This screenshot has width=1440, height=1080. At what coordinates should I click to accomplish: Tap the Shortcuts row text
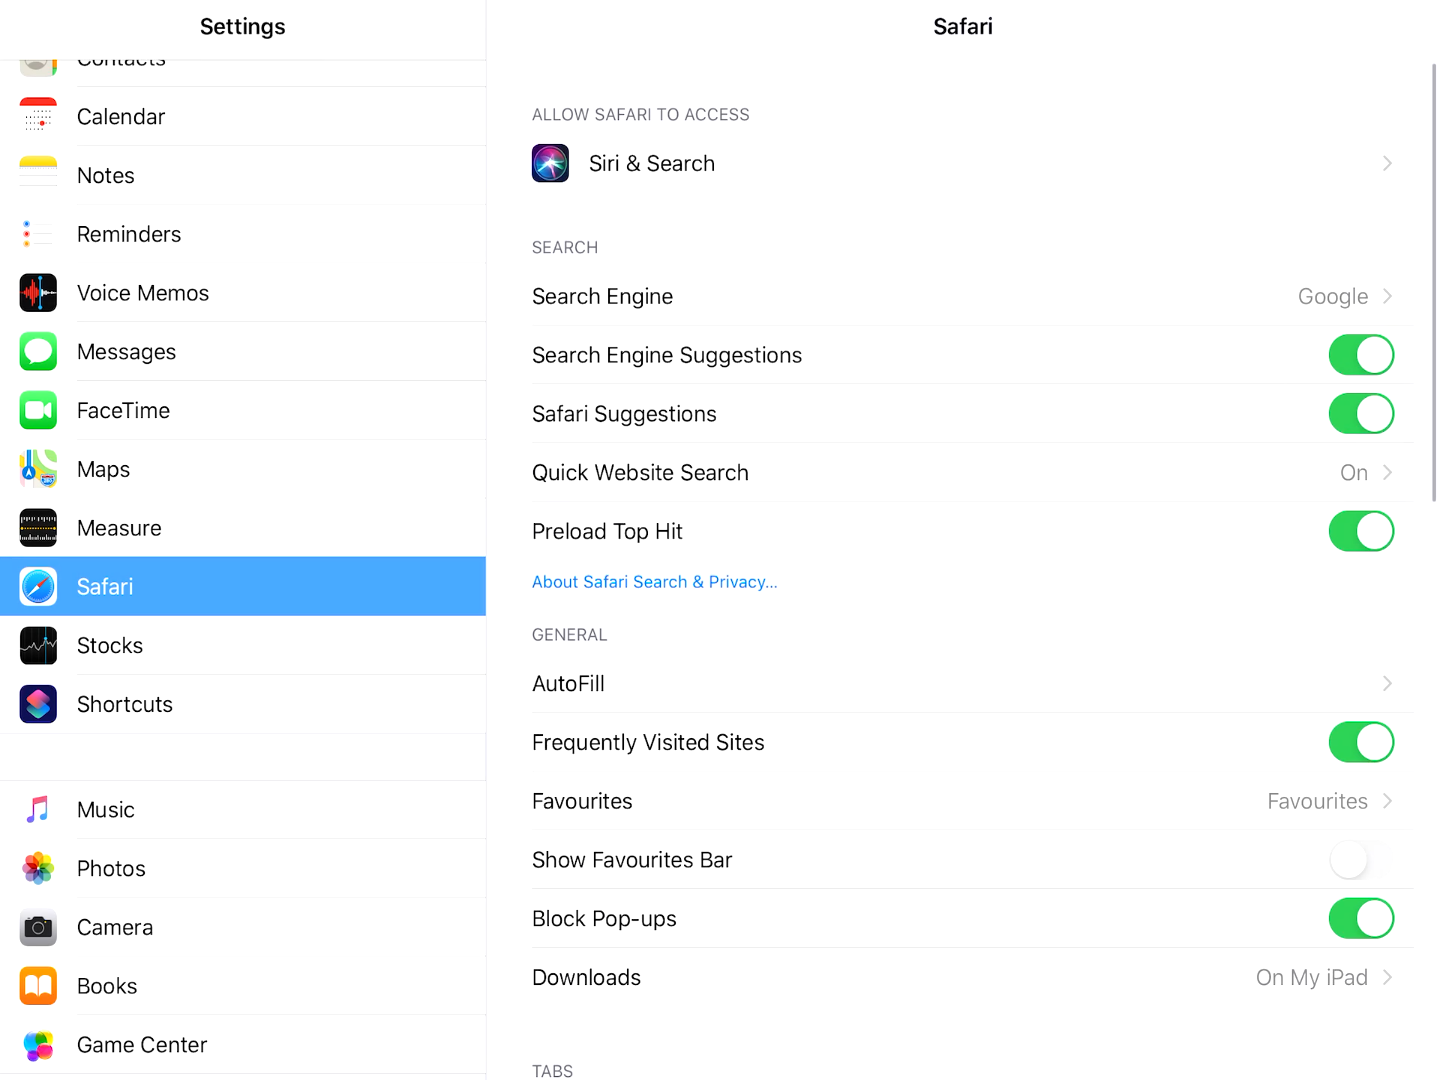coord(125,704)
